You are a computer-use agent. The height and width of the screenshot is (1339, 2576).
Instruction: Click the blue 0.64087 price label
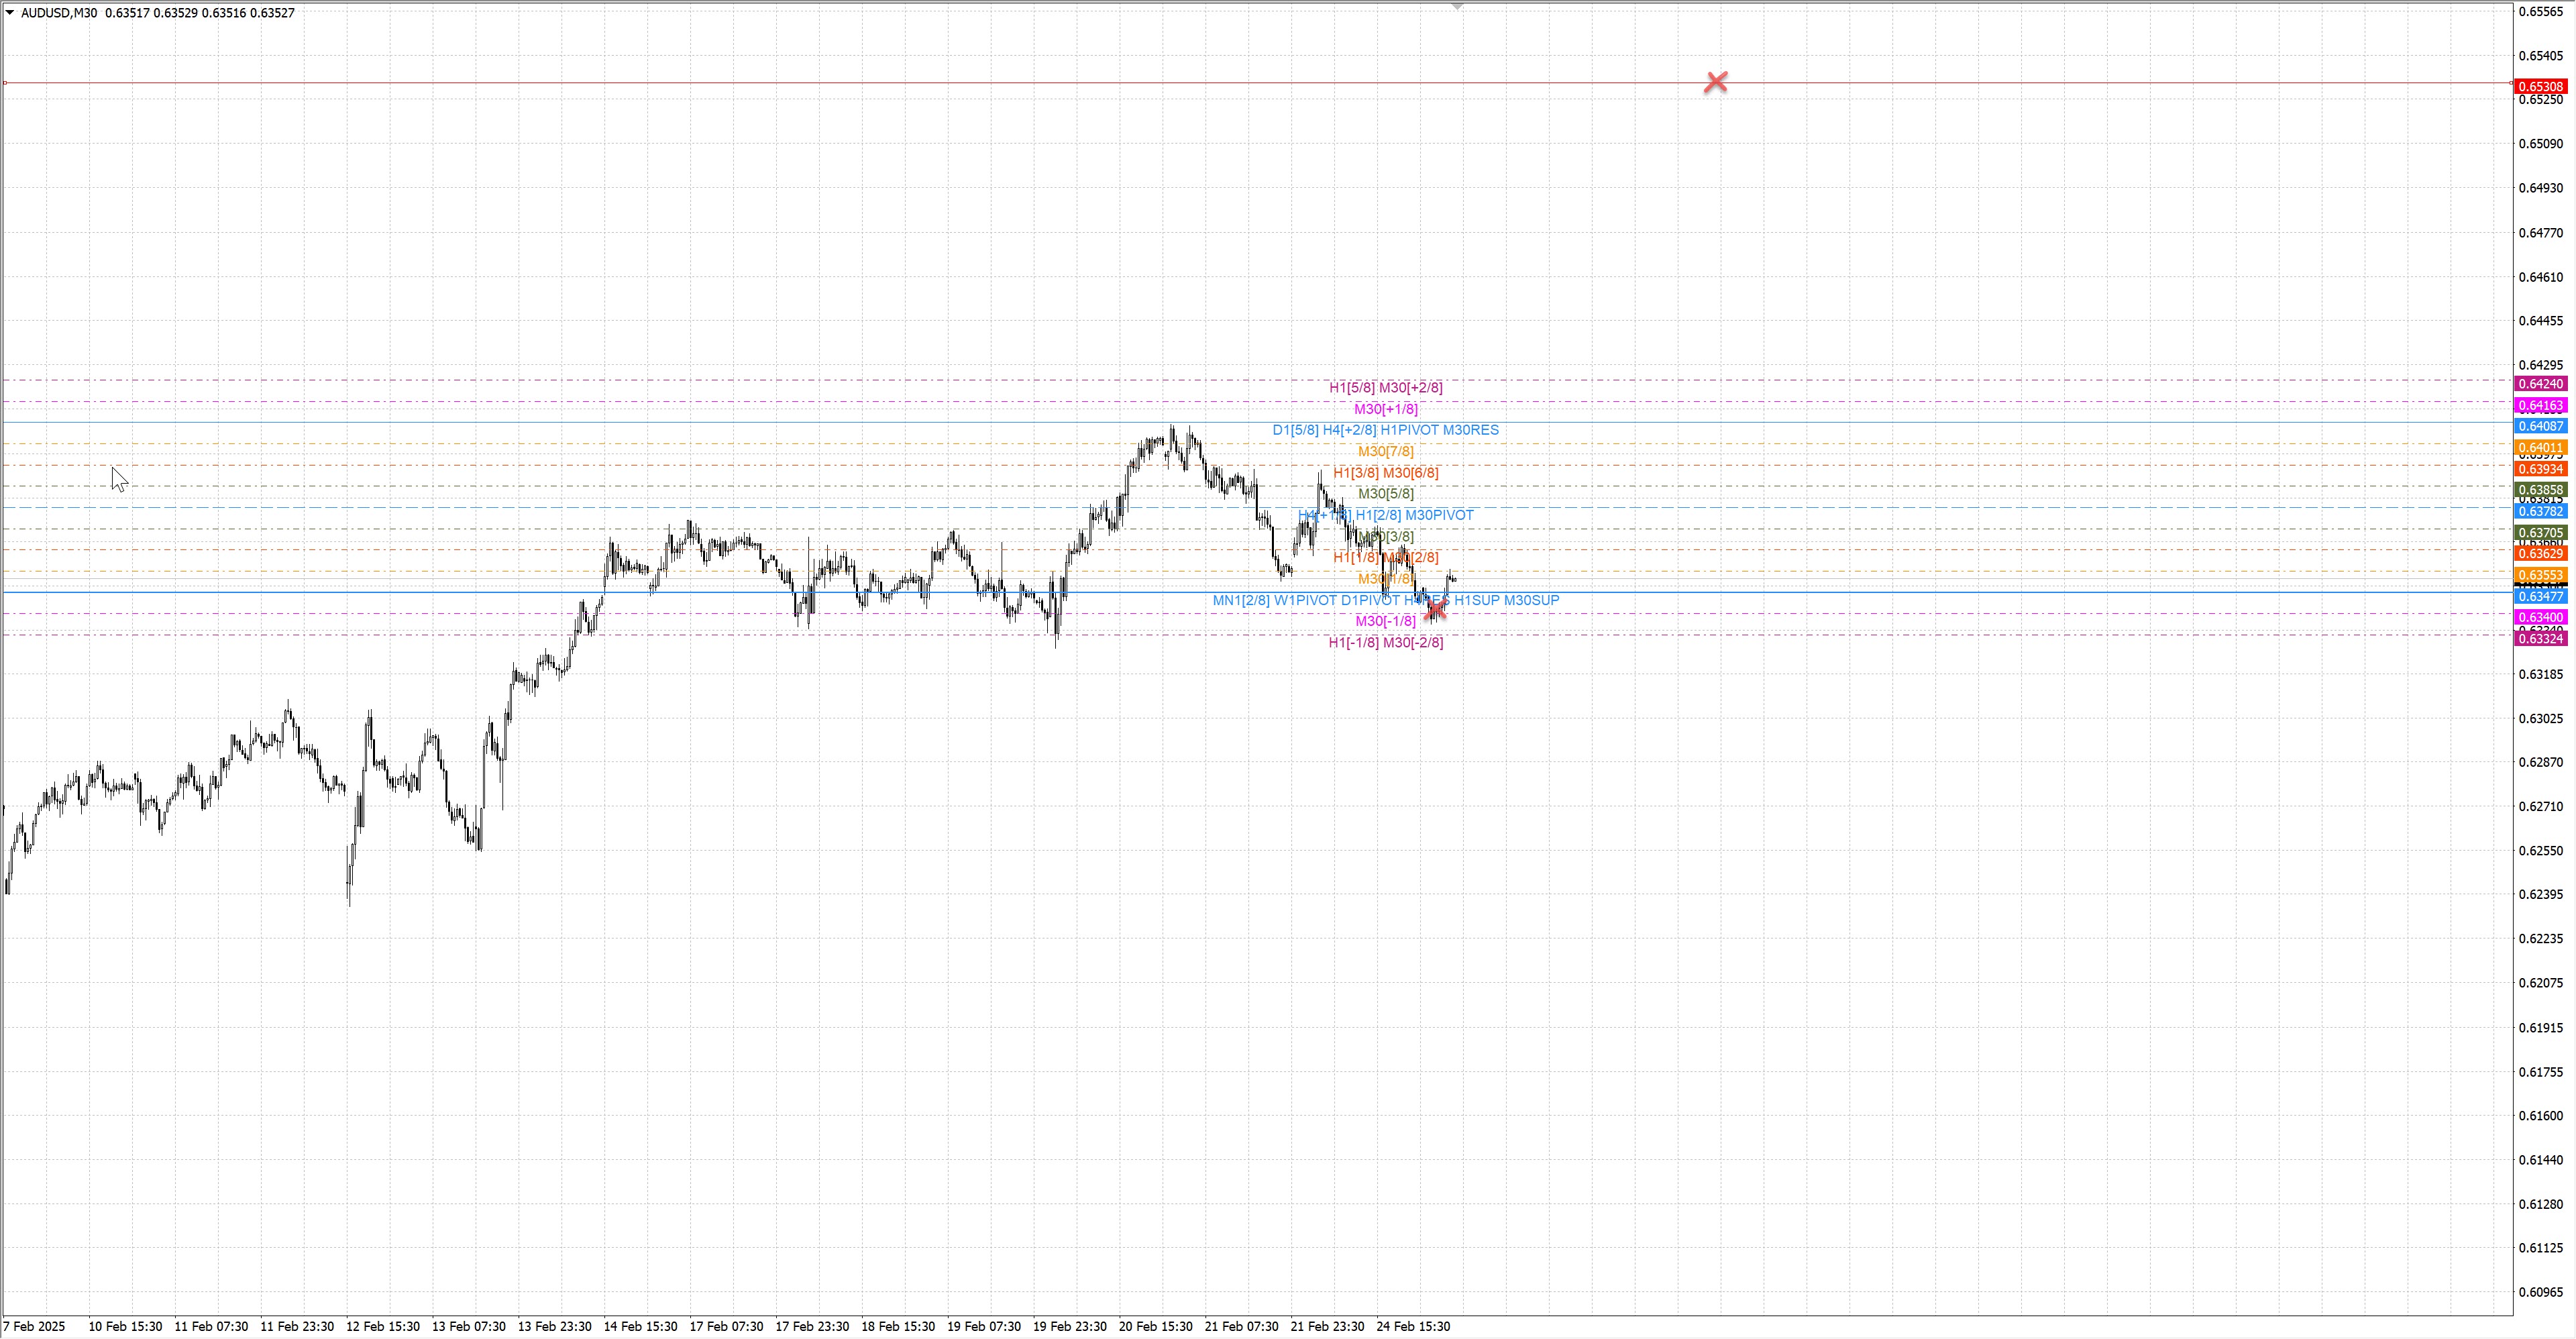click(x=2540, y=427)
